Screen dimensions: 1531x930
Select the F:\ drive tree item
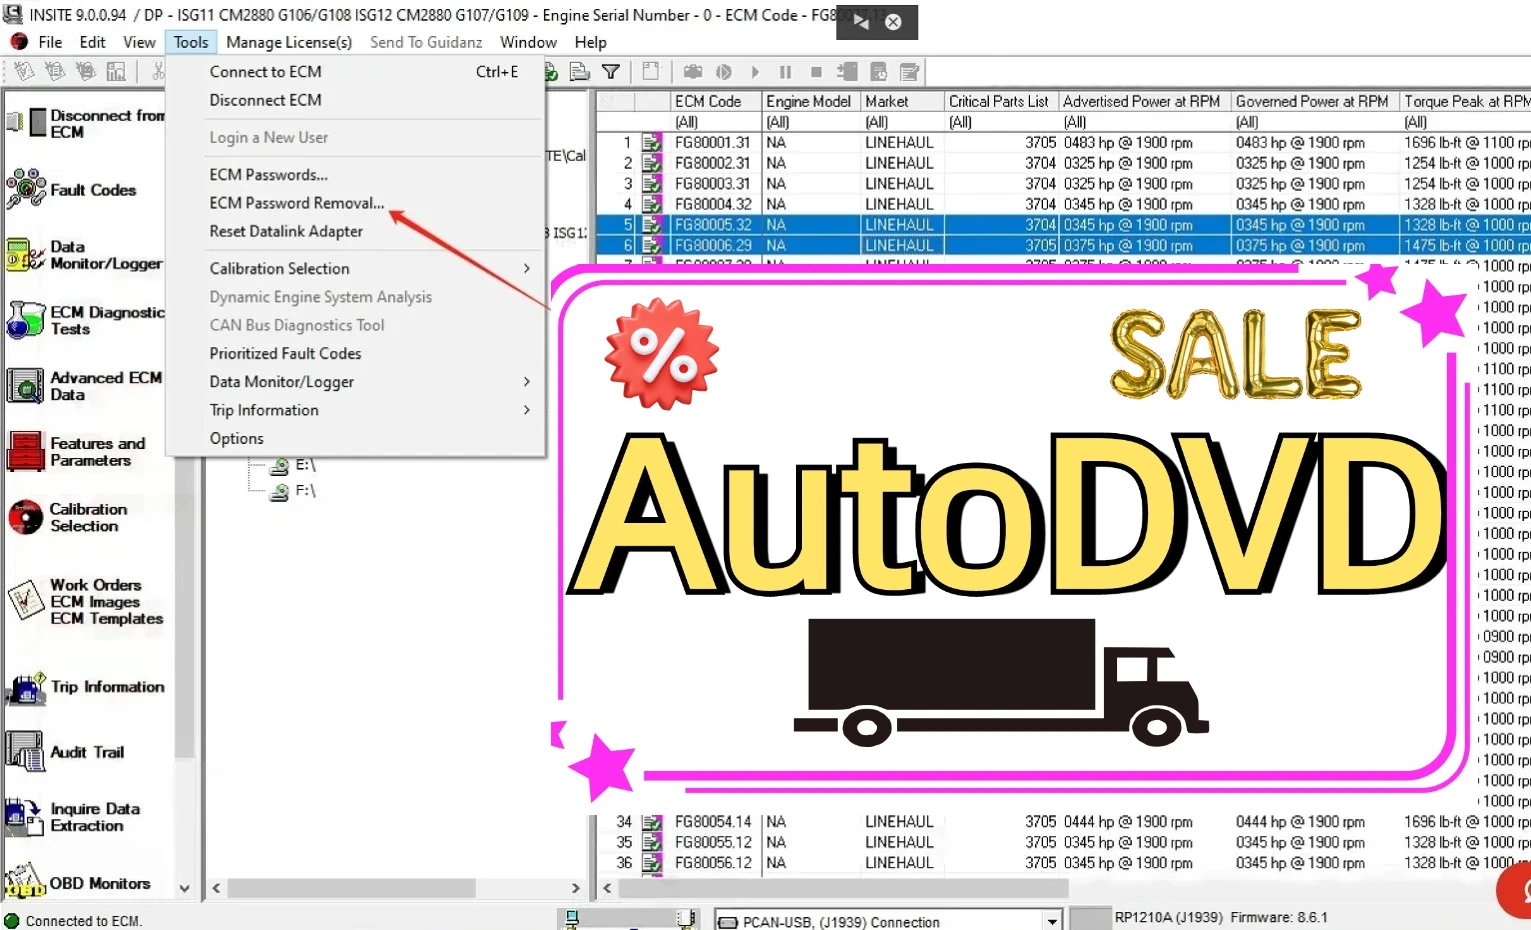coord(305,491)
